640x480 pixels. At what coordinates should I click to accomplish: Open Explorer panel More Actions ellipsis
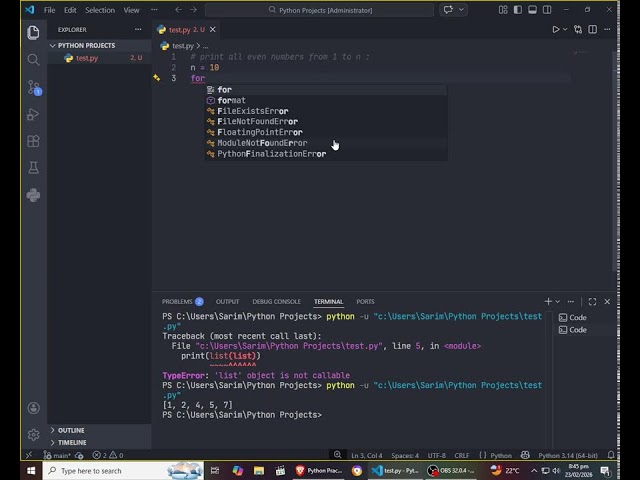click(138, 29)
